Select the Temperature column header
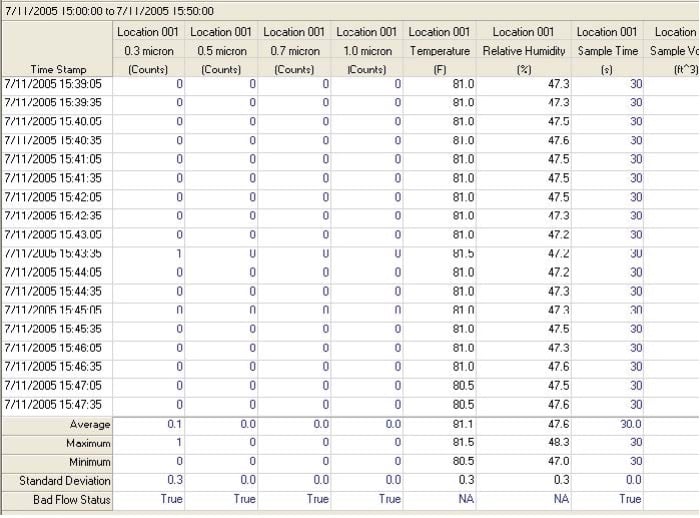Viewport: 700px width, 518px height. point(440,50)
